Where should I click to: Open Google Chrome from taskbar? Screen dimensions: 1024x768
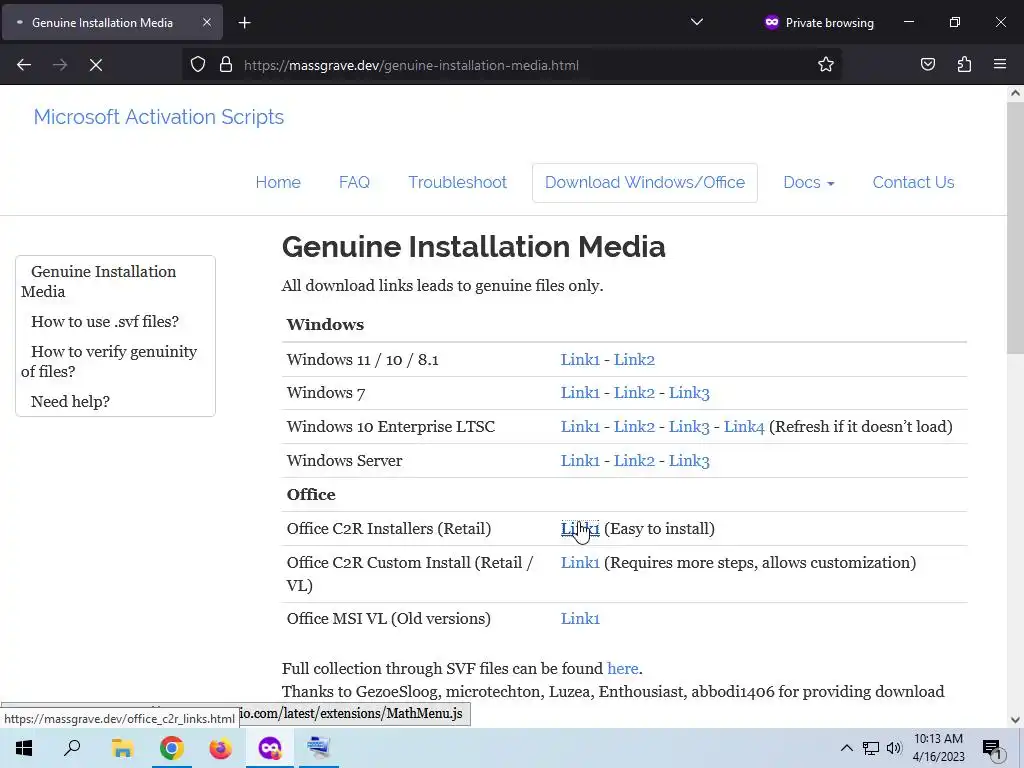[171, 748]
